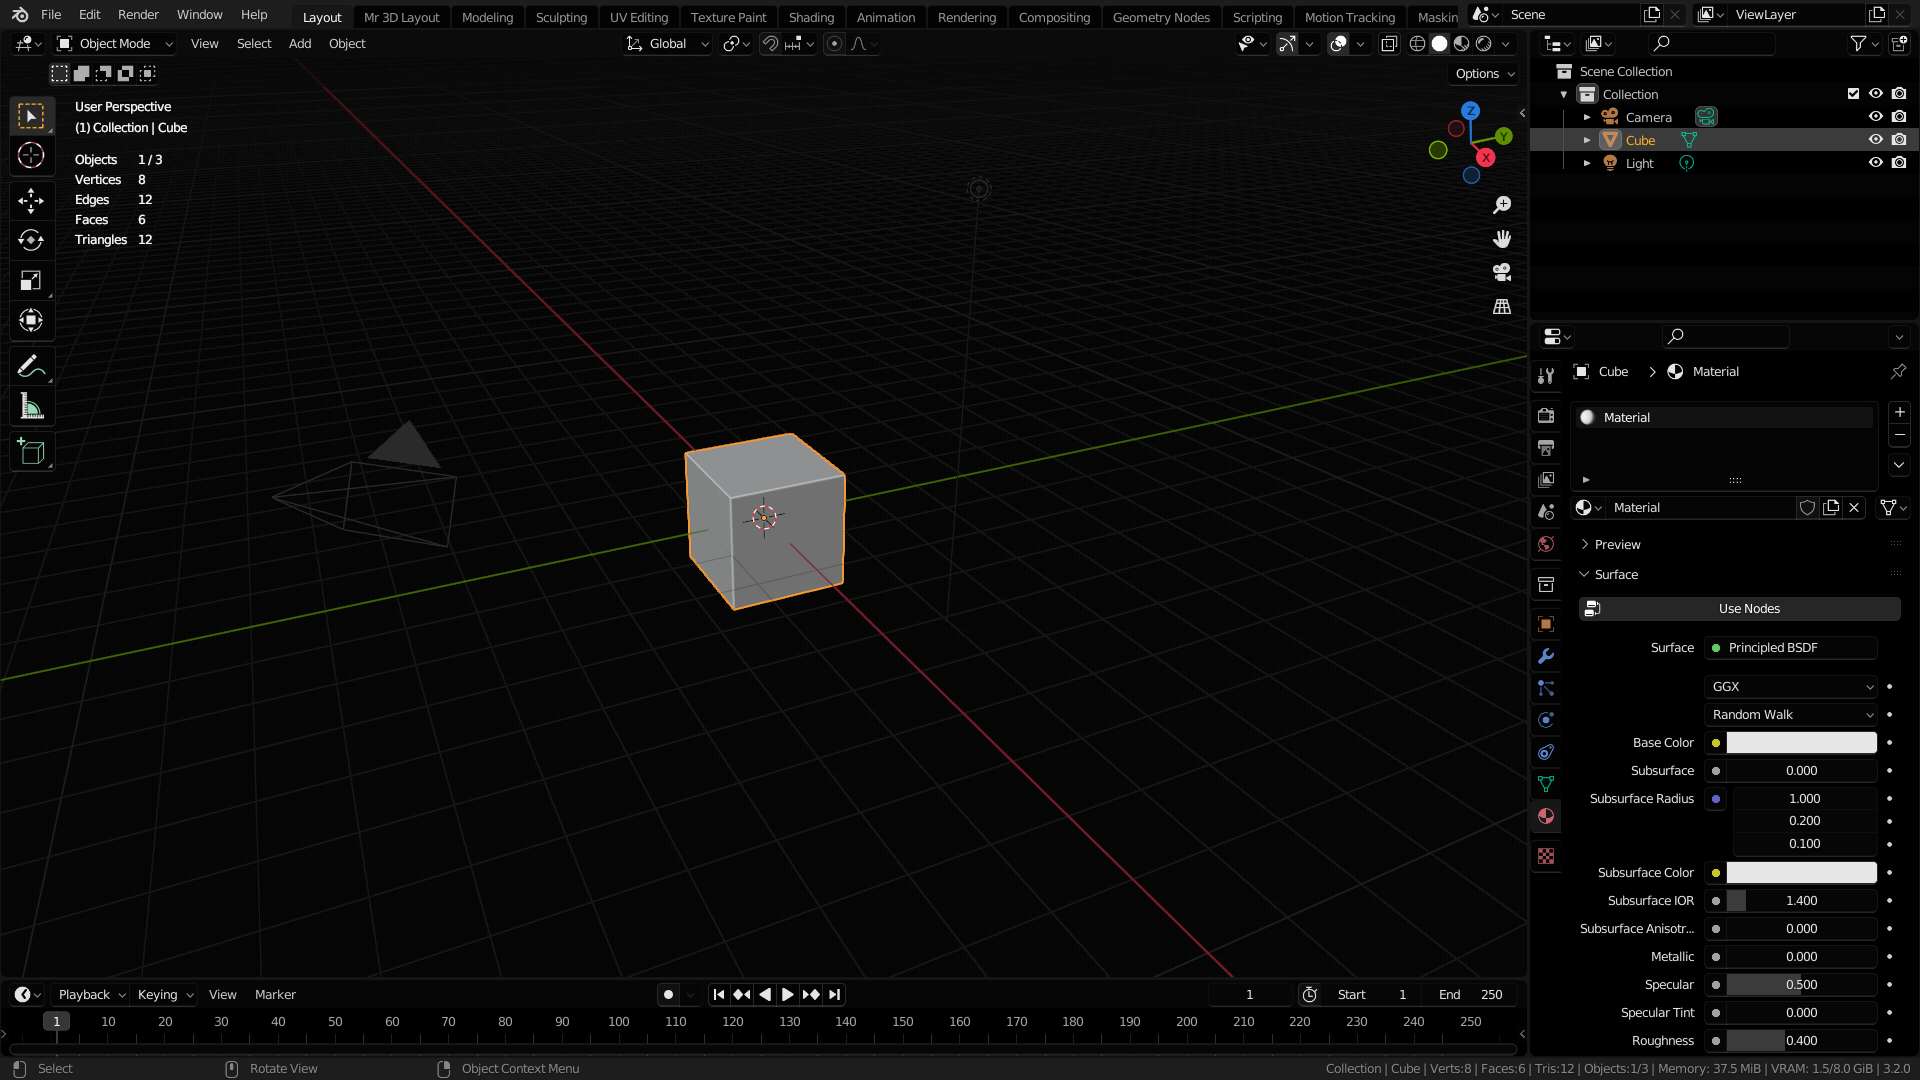Expand the Camera item in the outliner

1586,117
